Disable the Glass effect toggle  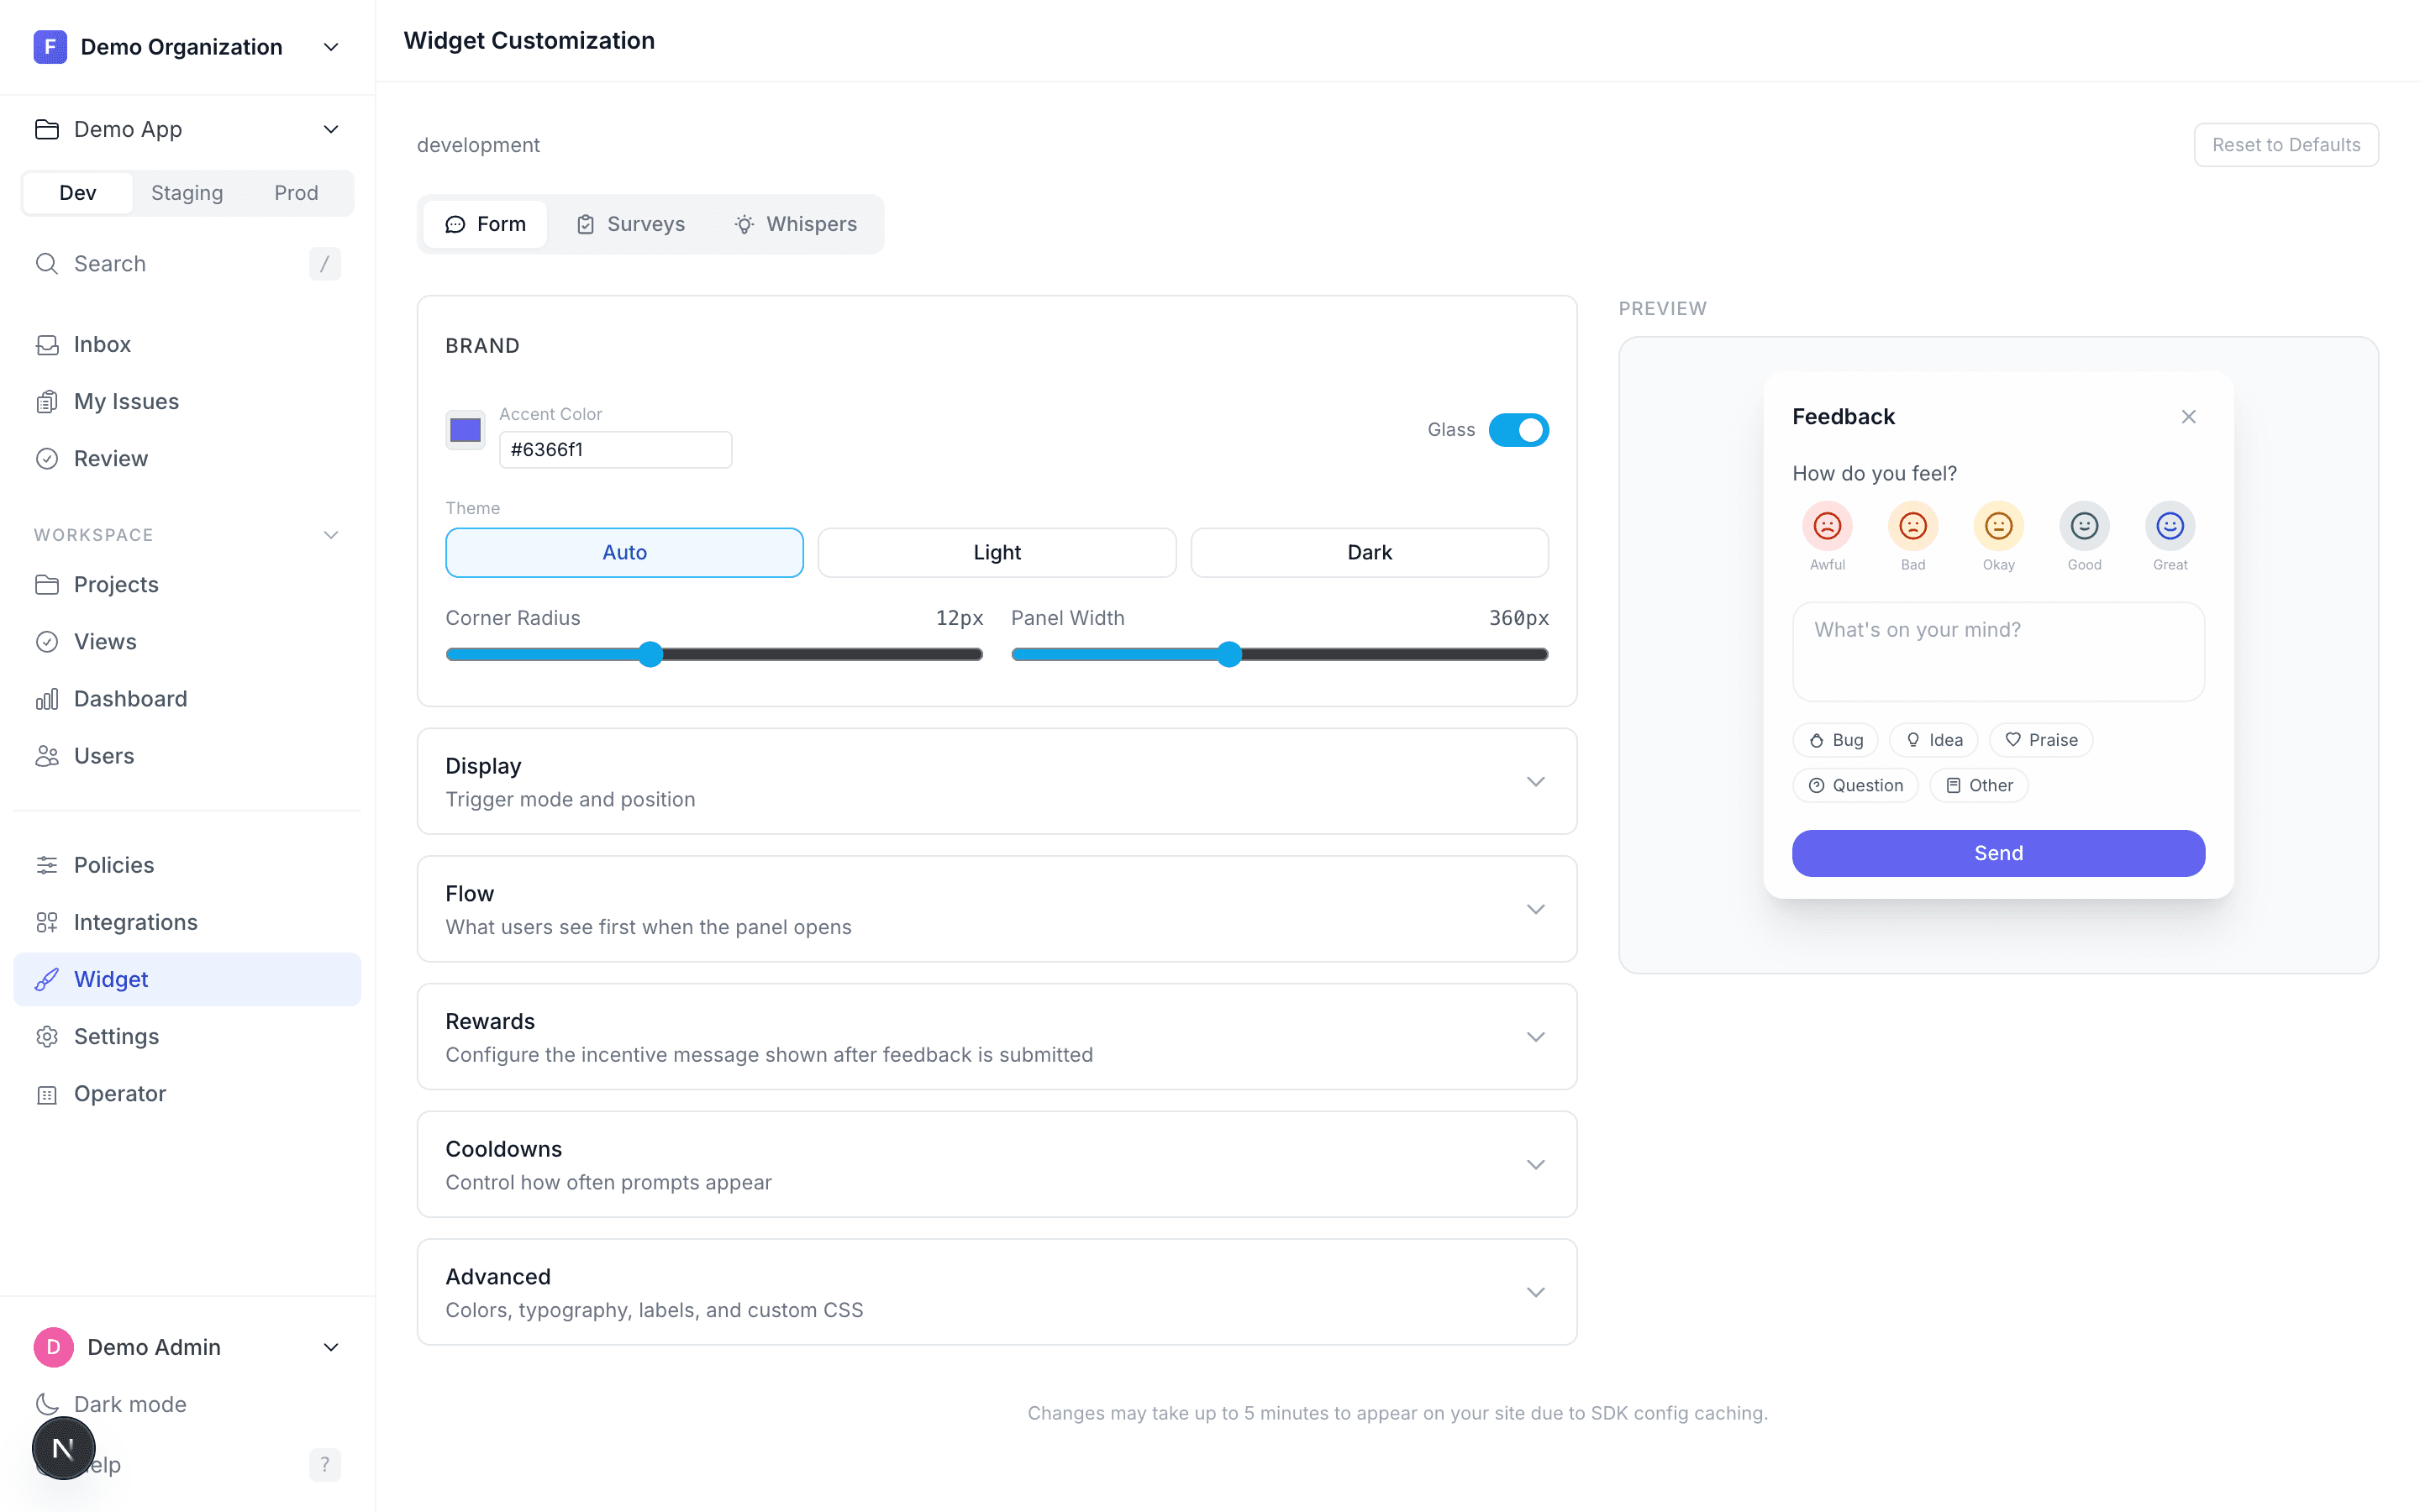(1518, 430)
